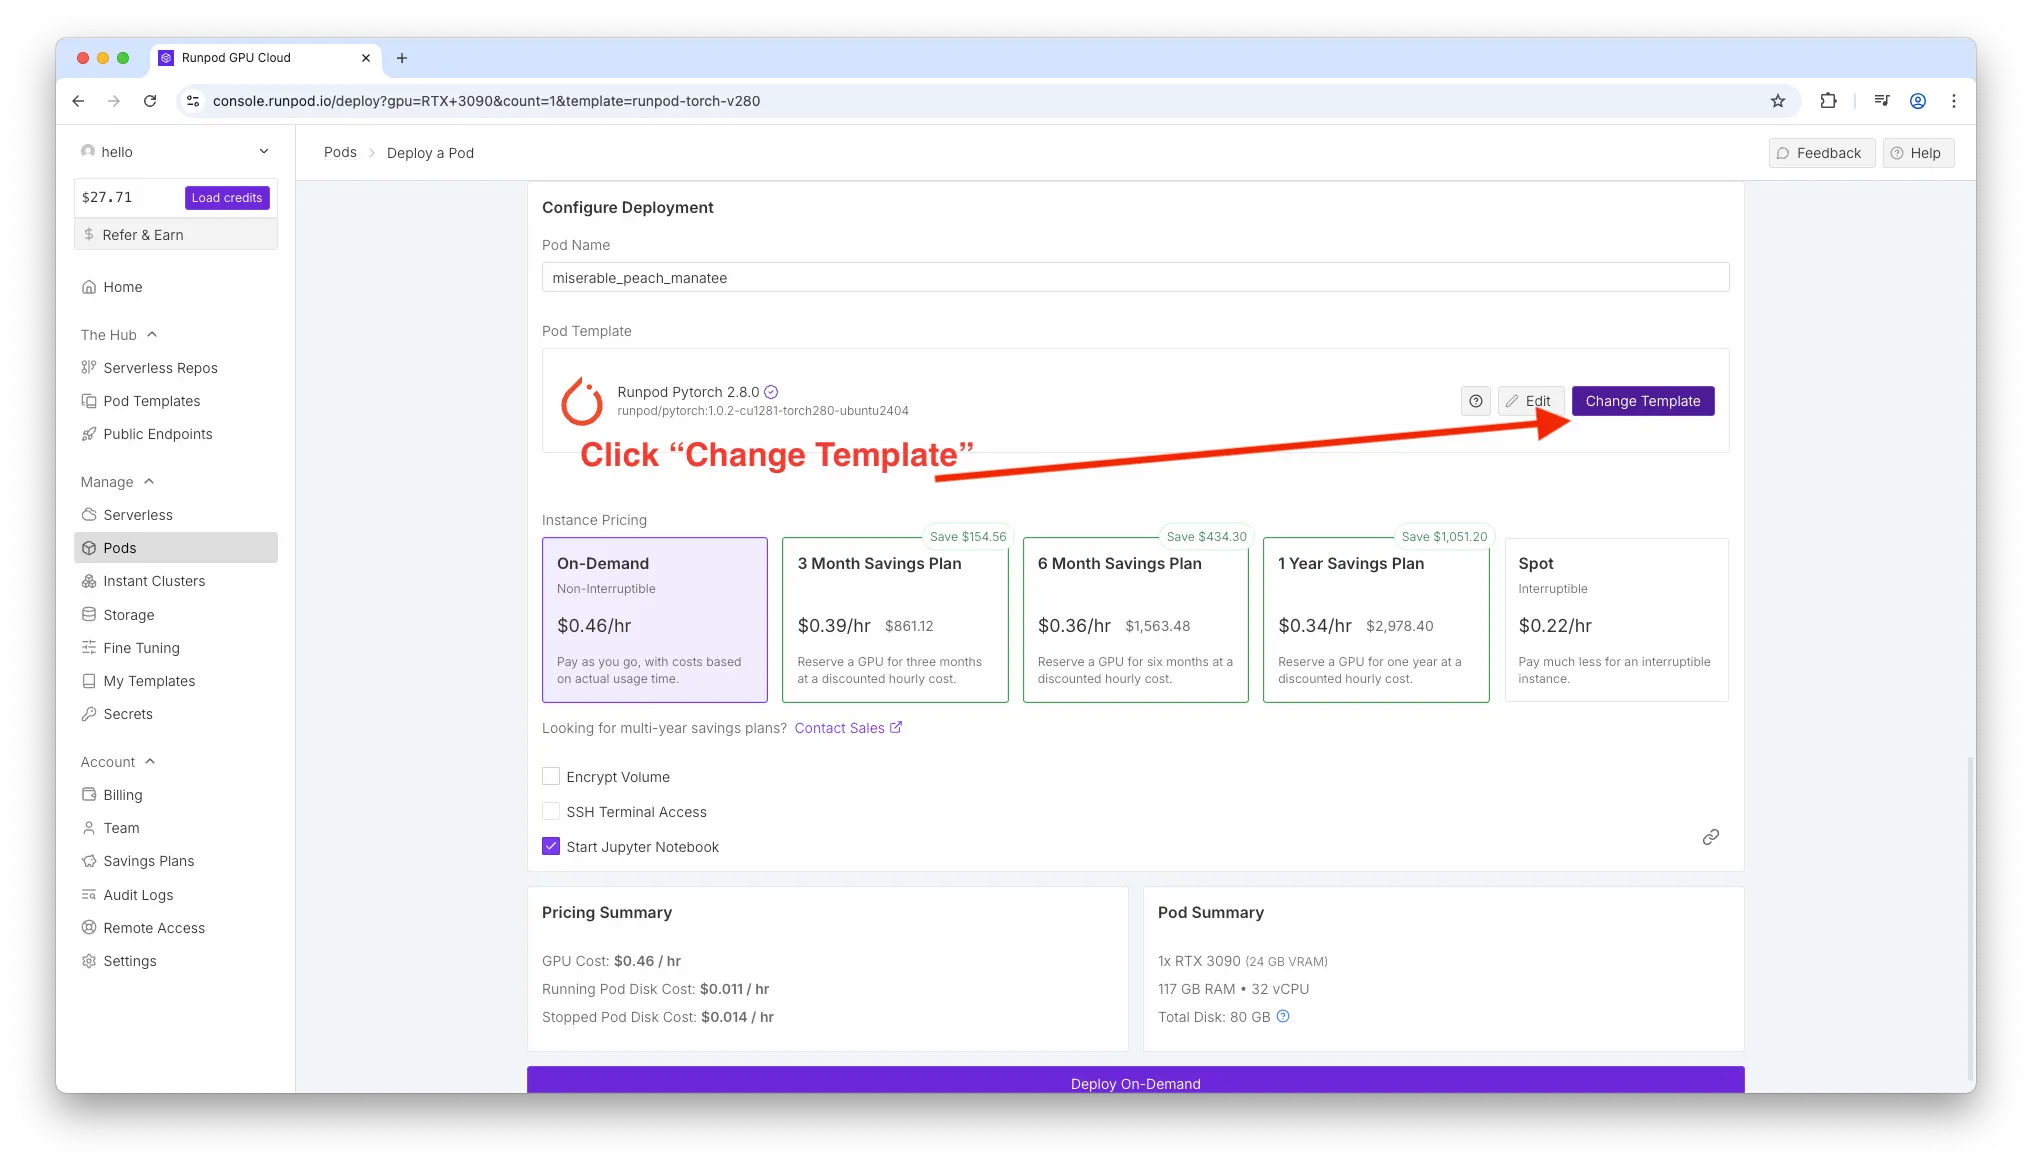2032x1167 pixels.
Task: Select the On-Demand pricing option
Action: click(655, 620)
